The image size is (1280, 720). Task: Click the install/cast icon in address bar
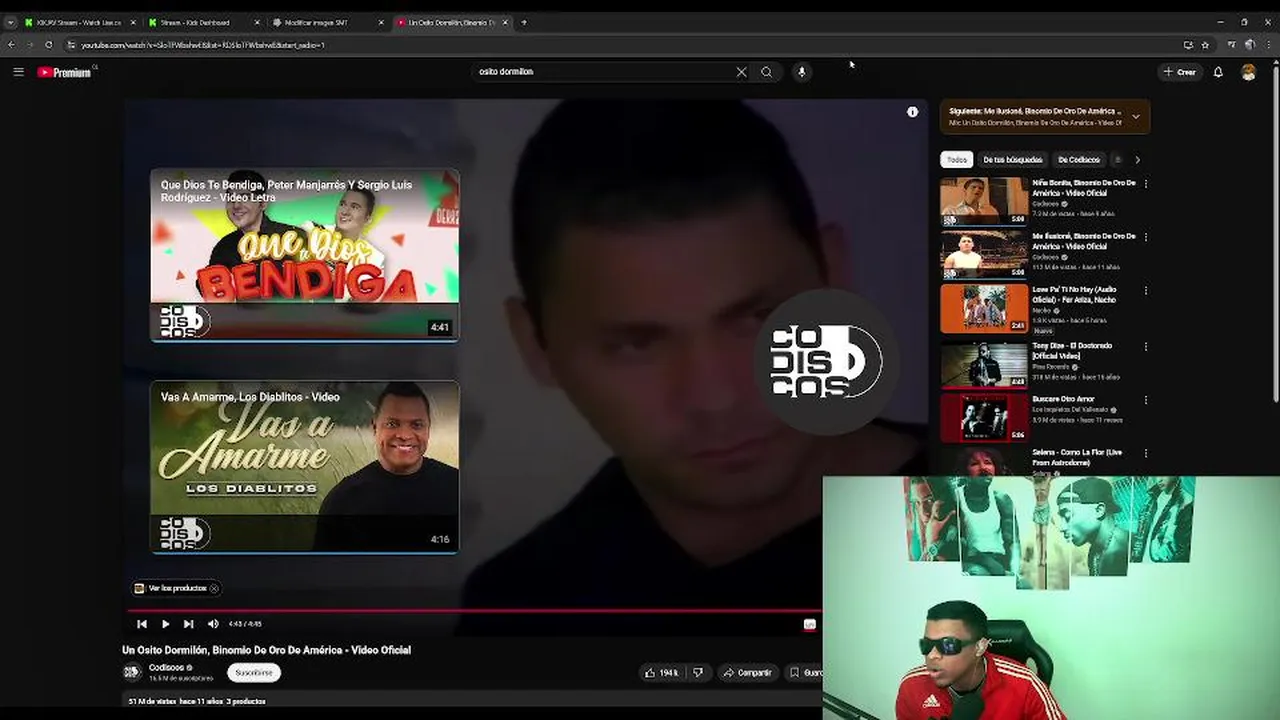[x=1188, y=45]
